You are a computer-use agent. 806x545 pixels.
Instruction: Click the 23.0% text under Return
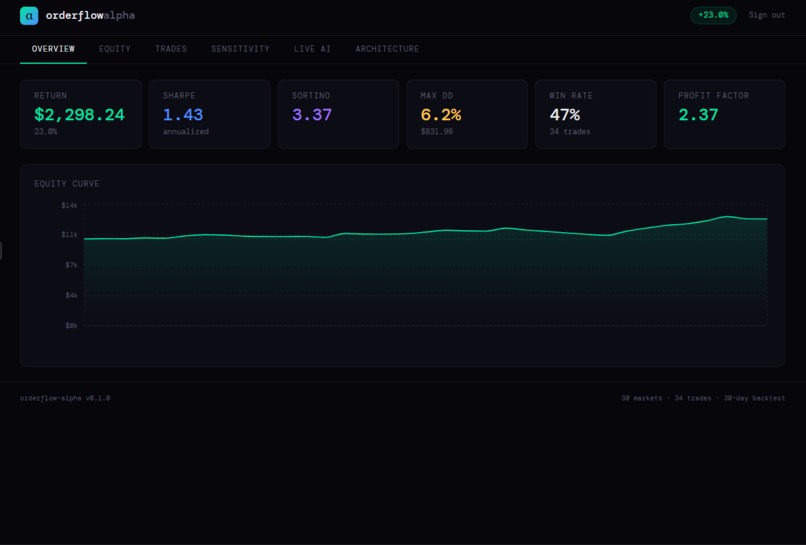(x=46, y=132)
